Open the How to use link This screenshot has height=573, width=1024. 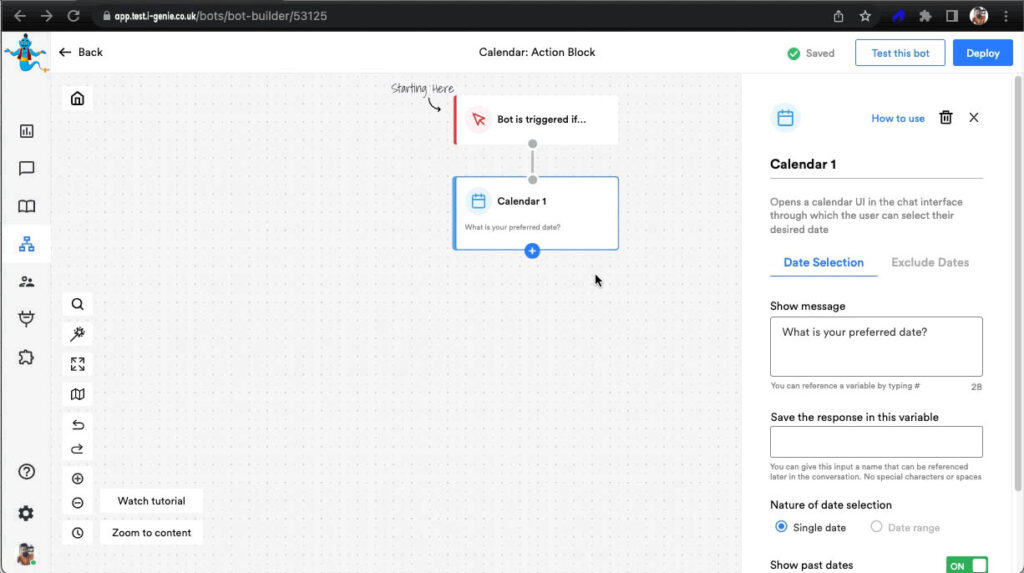898,118
